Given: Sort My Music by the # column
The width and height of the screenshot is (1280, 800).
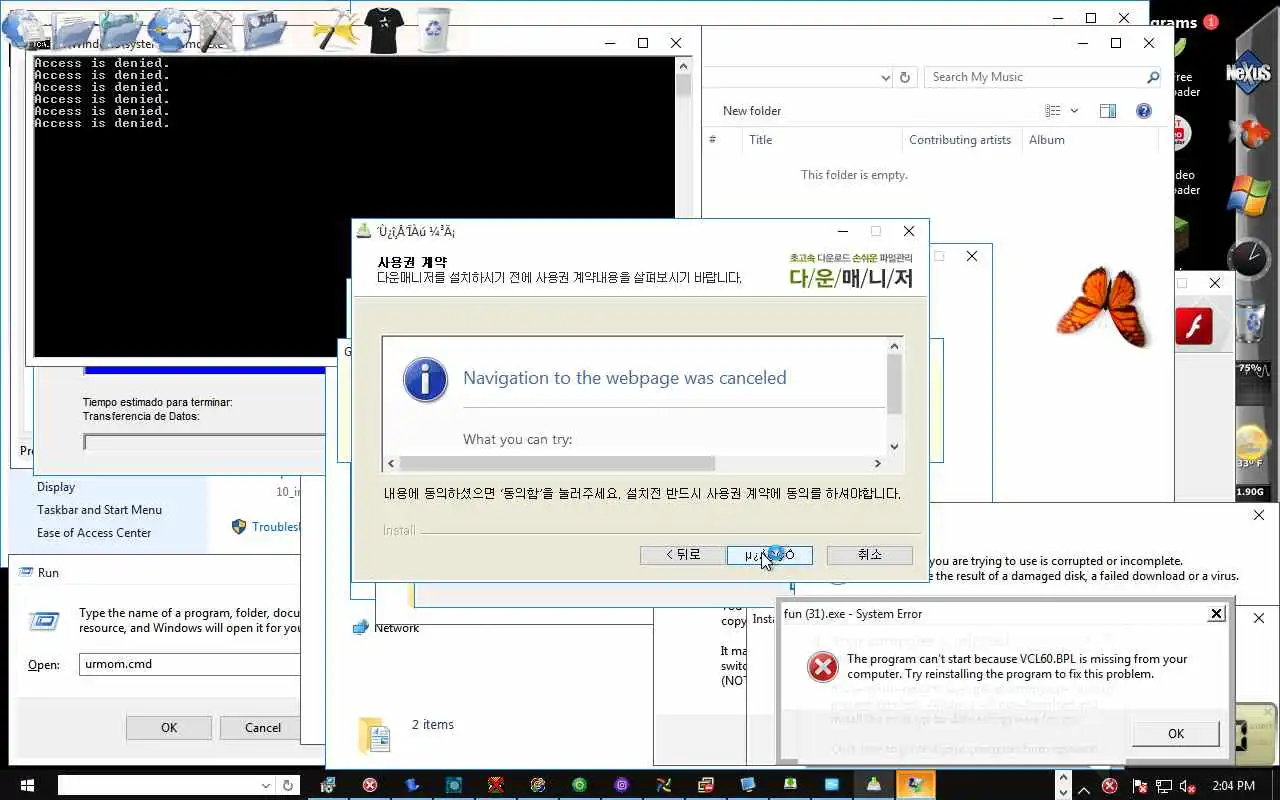Looking at the screenshot, I should 712,140.
